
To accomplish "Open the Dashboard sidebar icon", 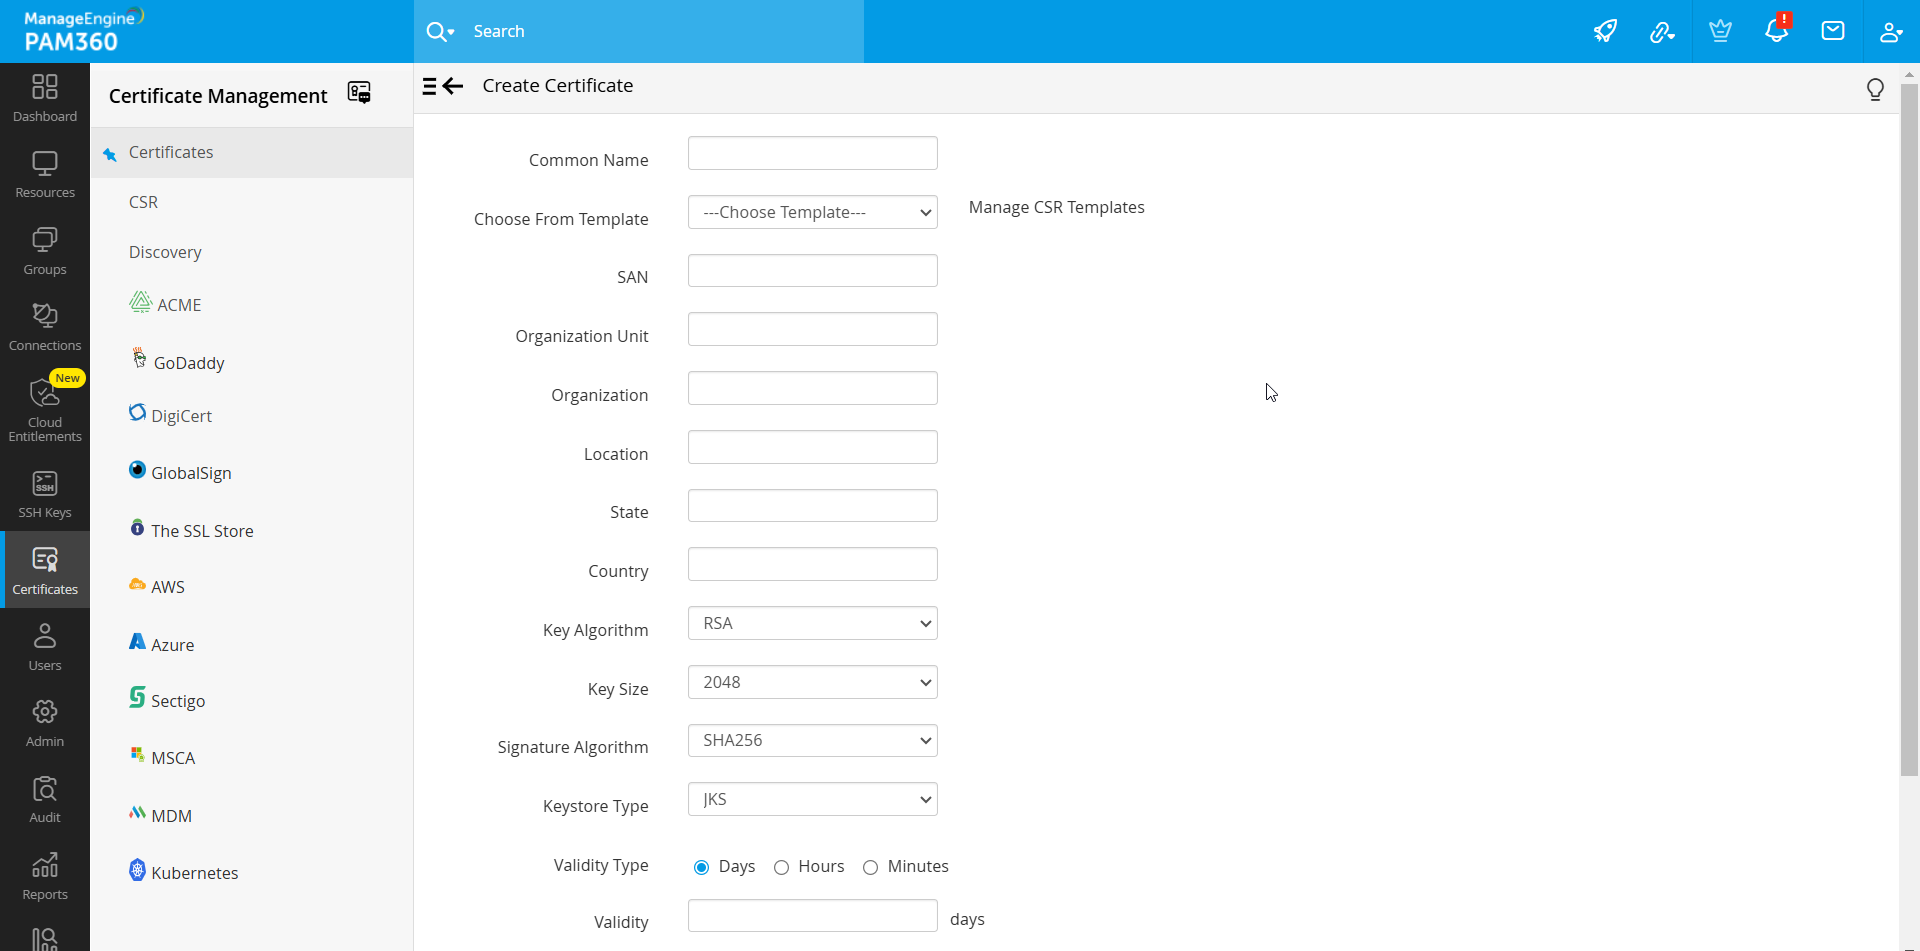I will [x=45, y=98].
